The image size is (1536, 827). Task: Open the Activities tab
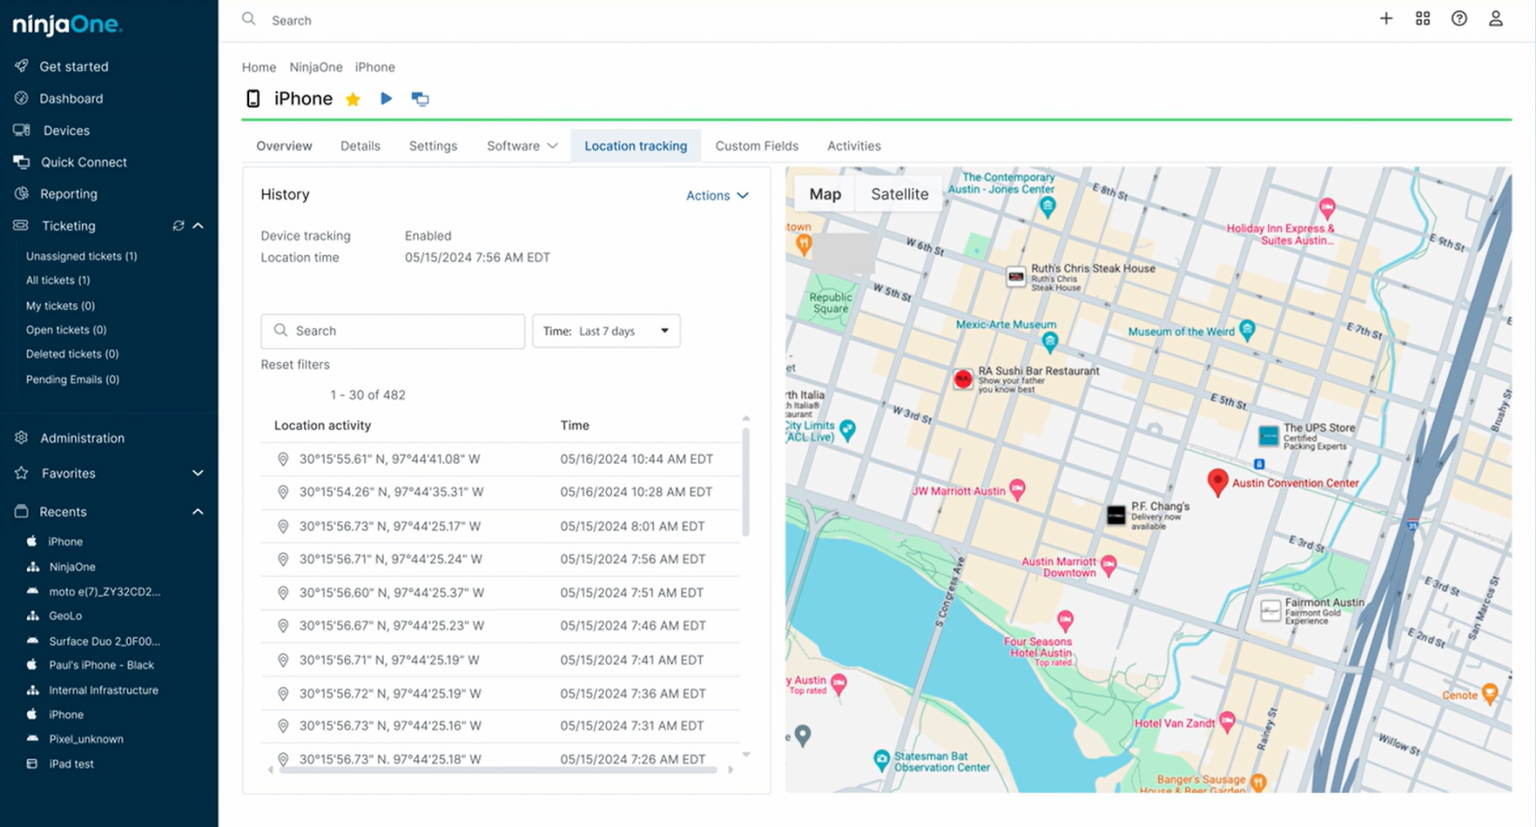[853, 146]
